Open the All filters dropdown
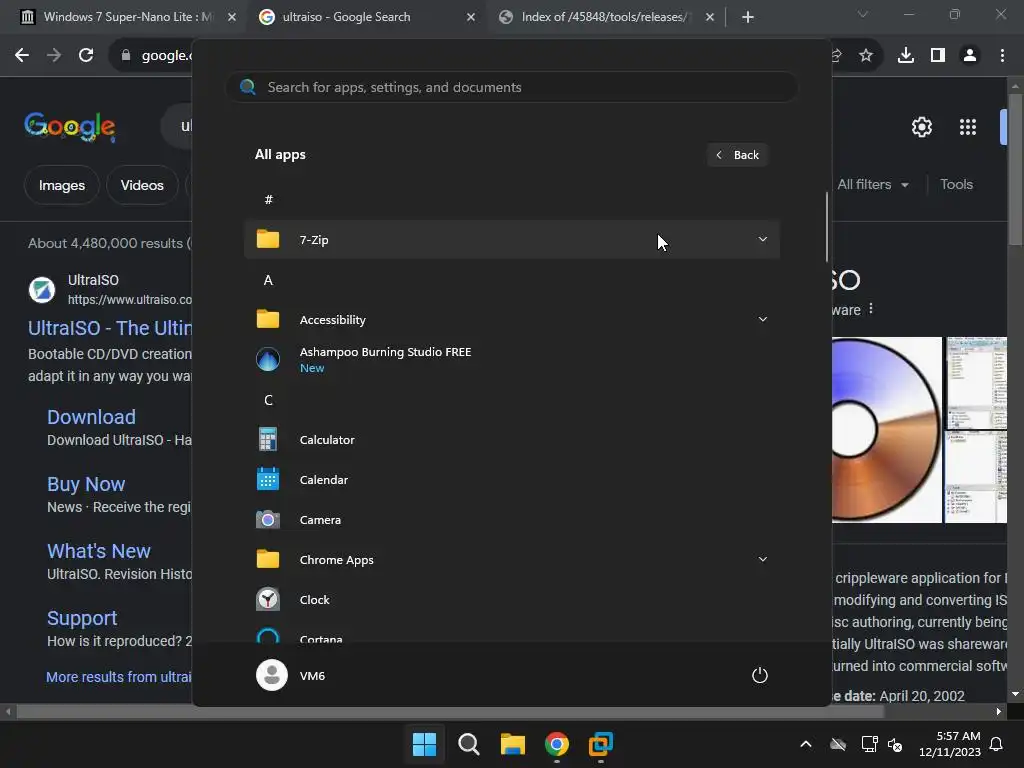1024x768 pixels. 872,185
